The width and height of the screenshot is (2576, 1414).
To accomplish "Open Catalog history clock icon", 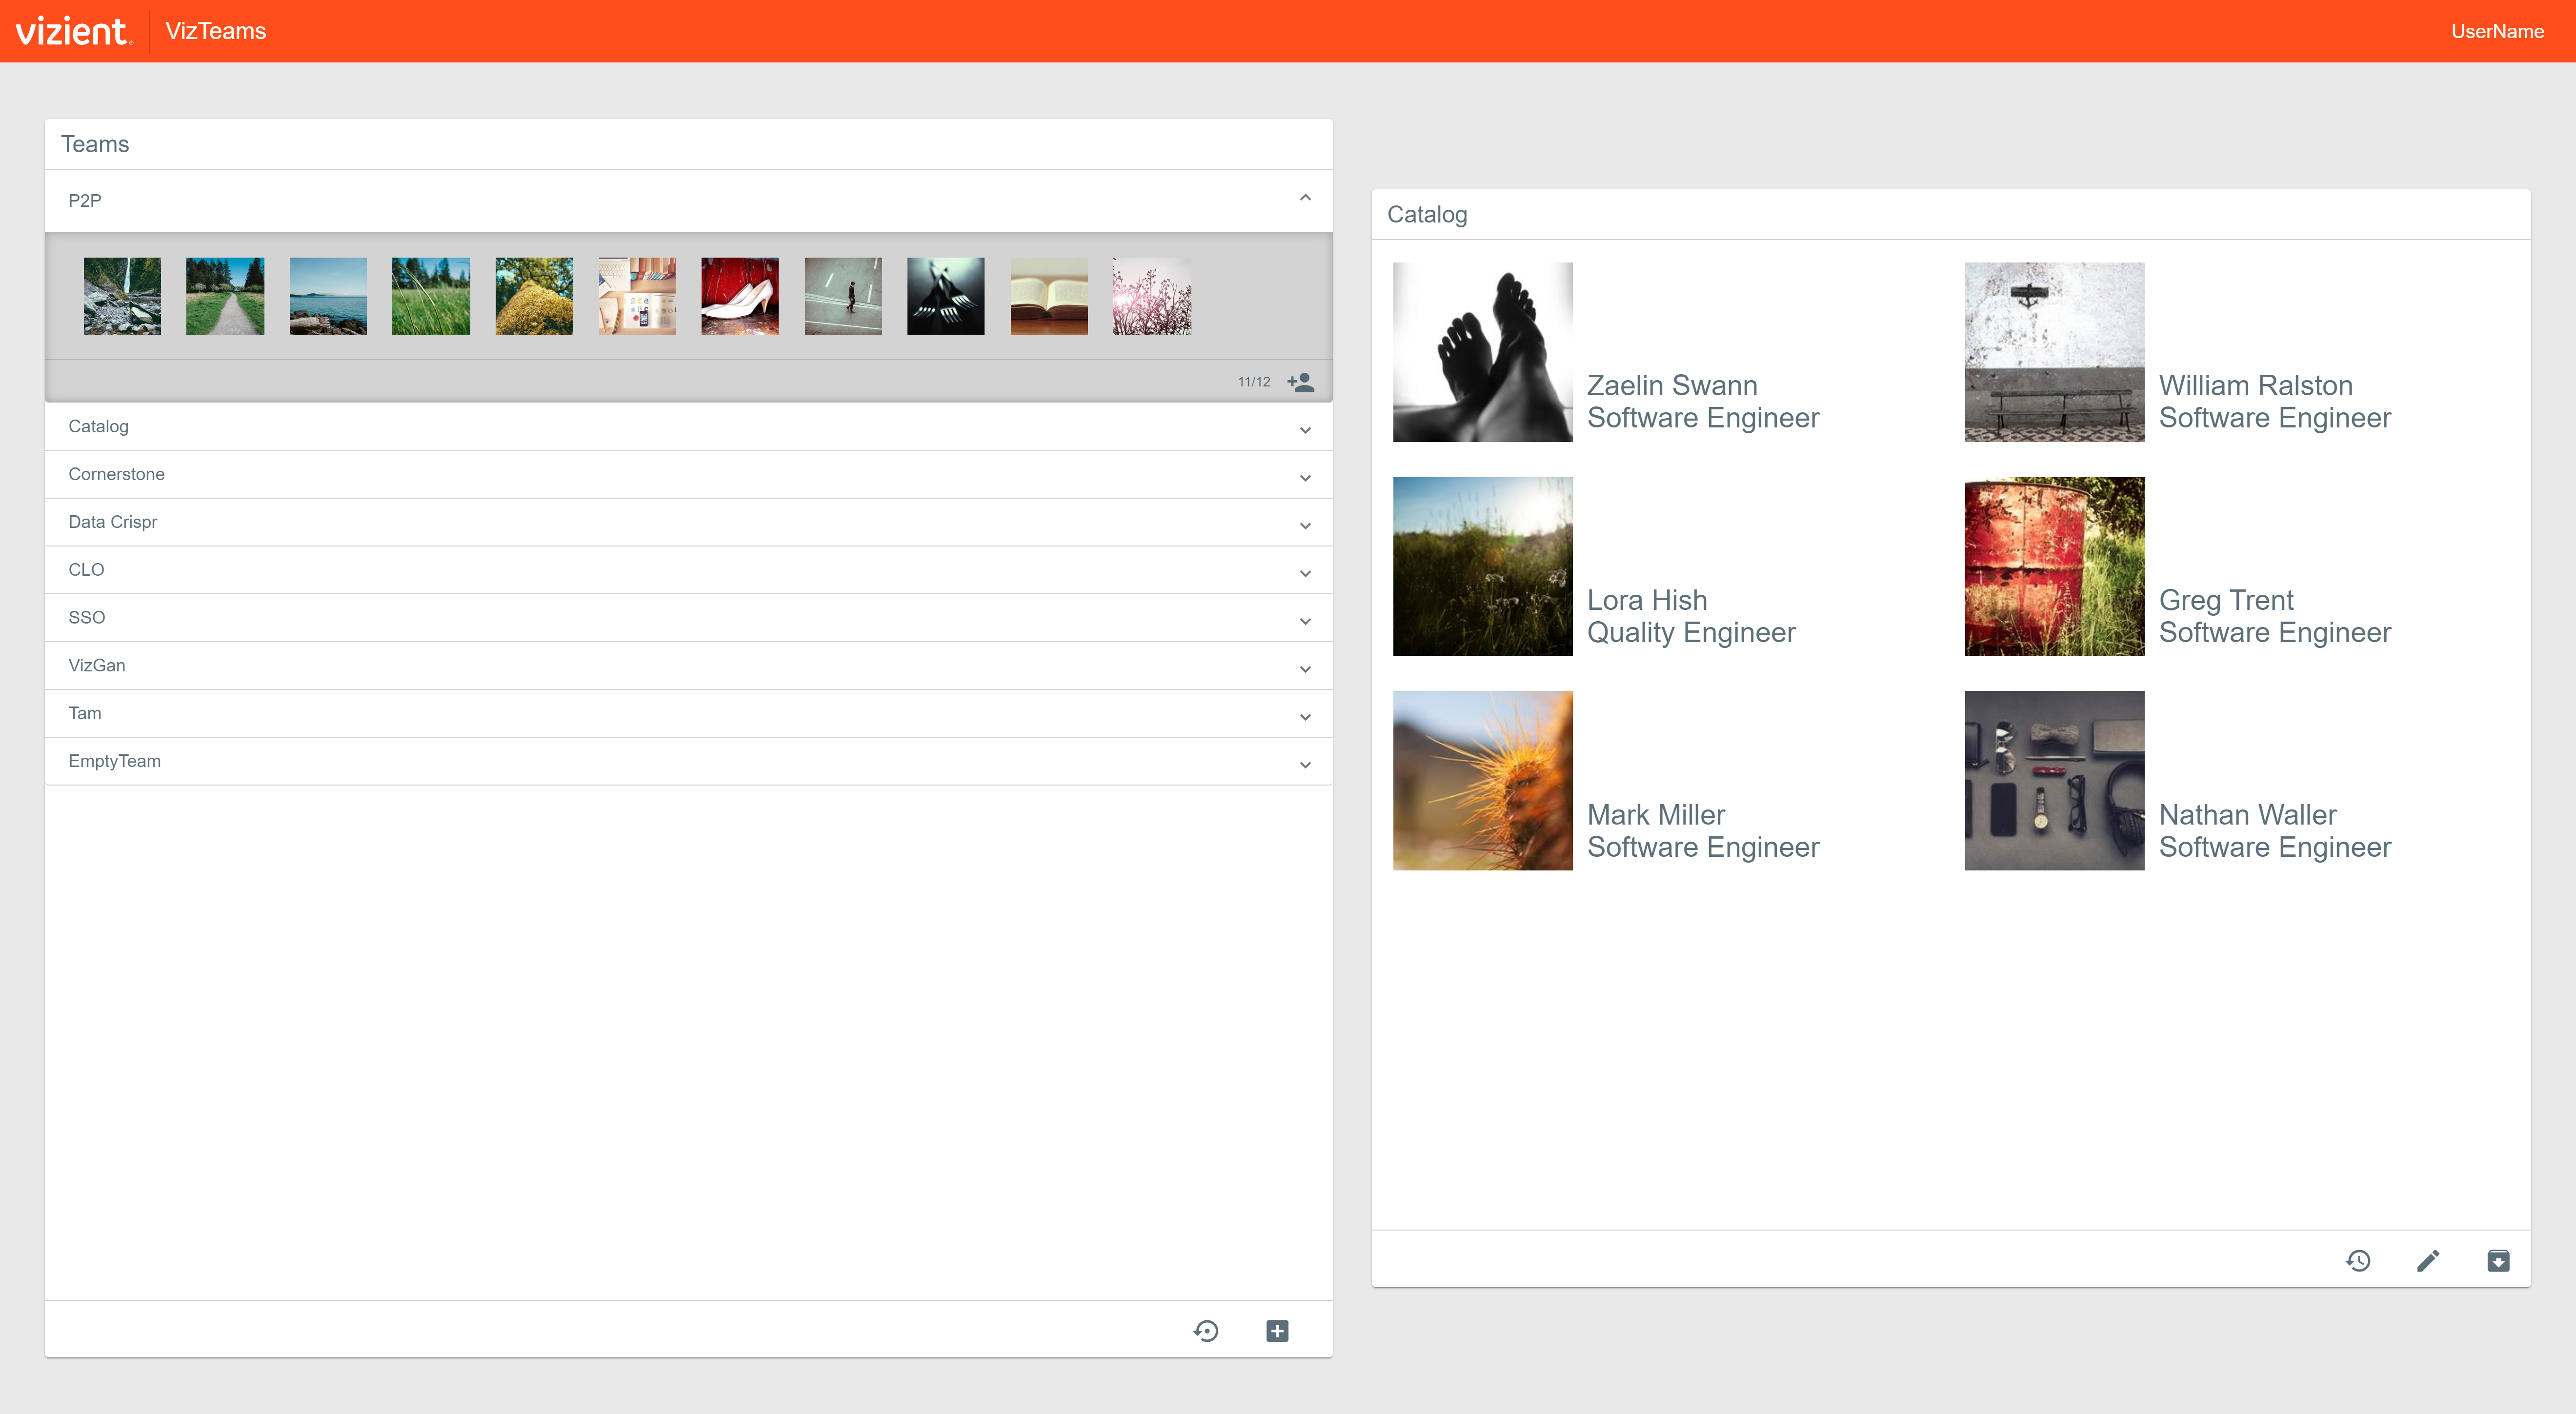I will 2358,1261.
